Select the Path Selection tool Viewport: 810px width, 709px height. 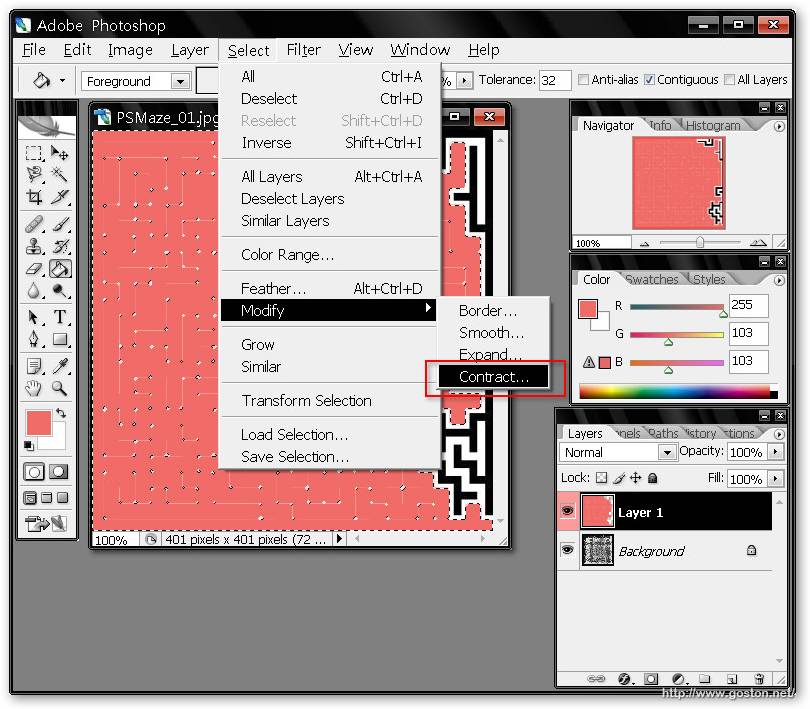pyautogui.click(x=34, y=317)
